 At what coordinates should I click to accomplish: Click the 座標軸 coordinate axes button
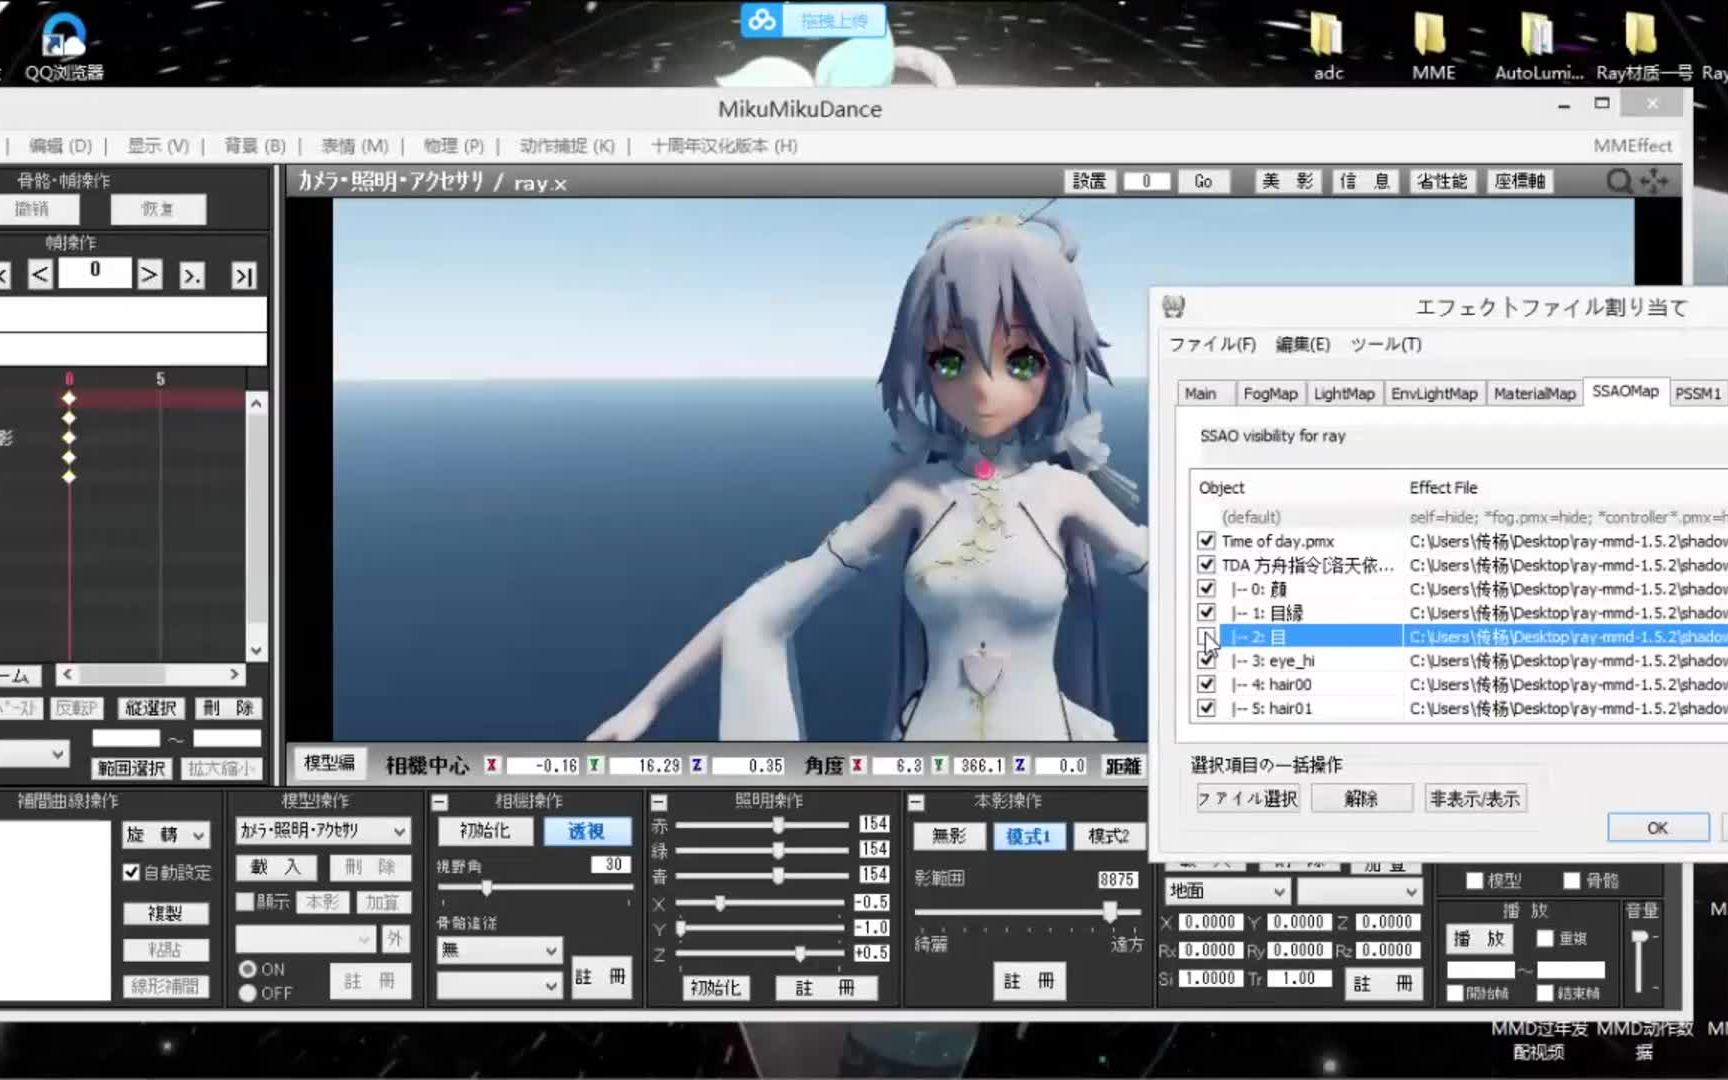tap(1521, 181)
